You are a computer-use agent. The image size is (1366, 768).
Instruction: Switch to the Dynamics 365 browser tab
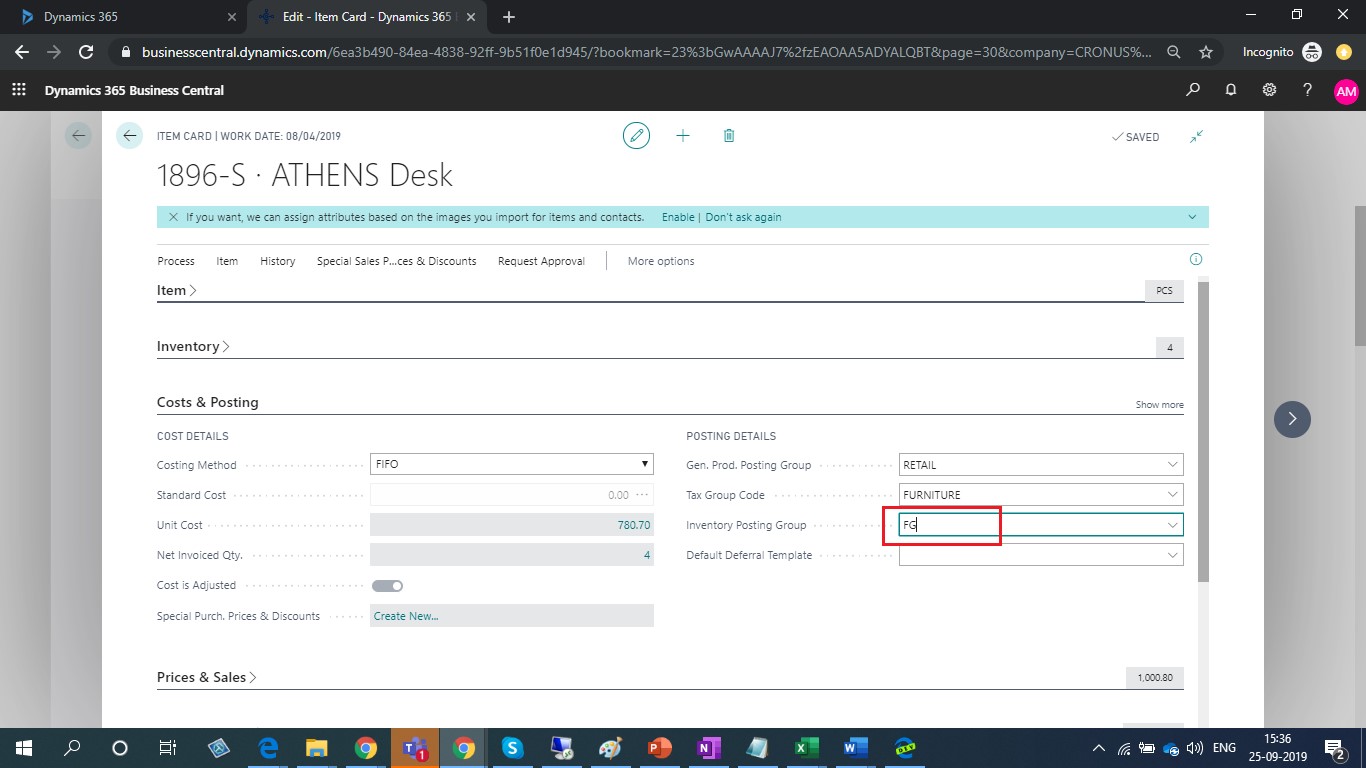pyautogui.click(x=123, y=17)
